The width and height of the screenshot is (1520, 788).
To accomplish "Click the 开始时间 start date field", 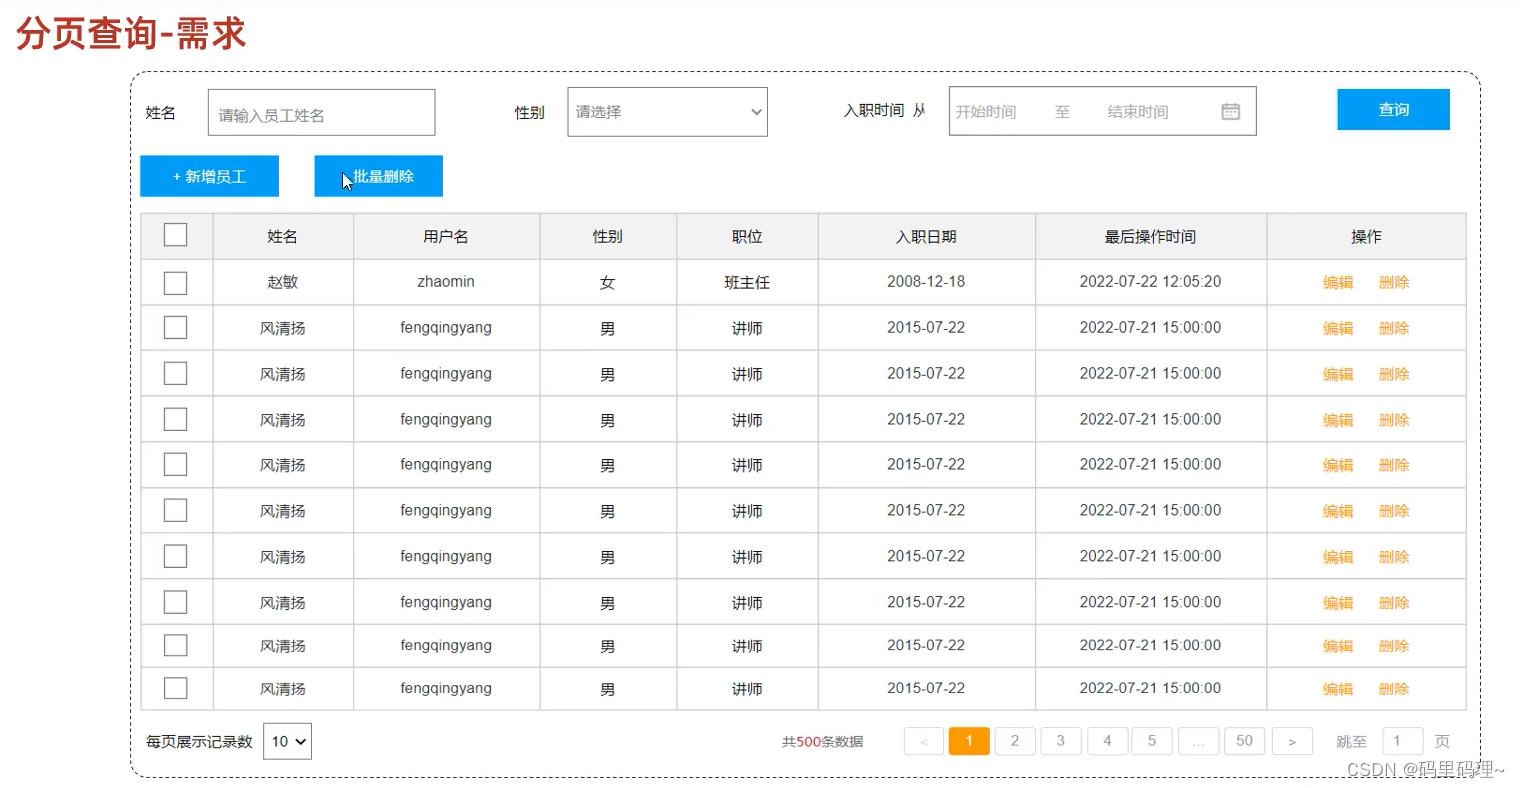I will pos(986,112).
